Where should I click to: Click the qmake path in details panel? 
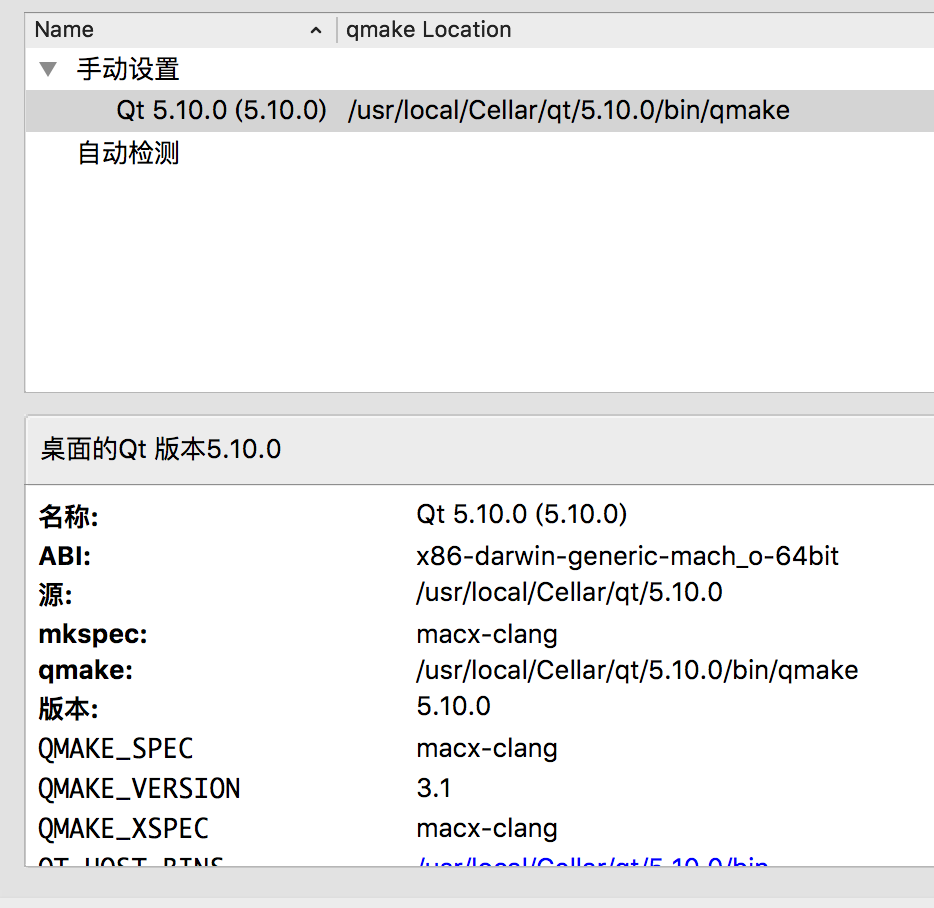click(x=636, y=670)
